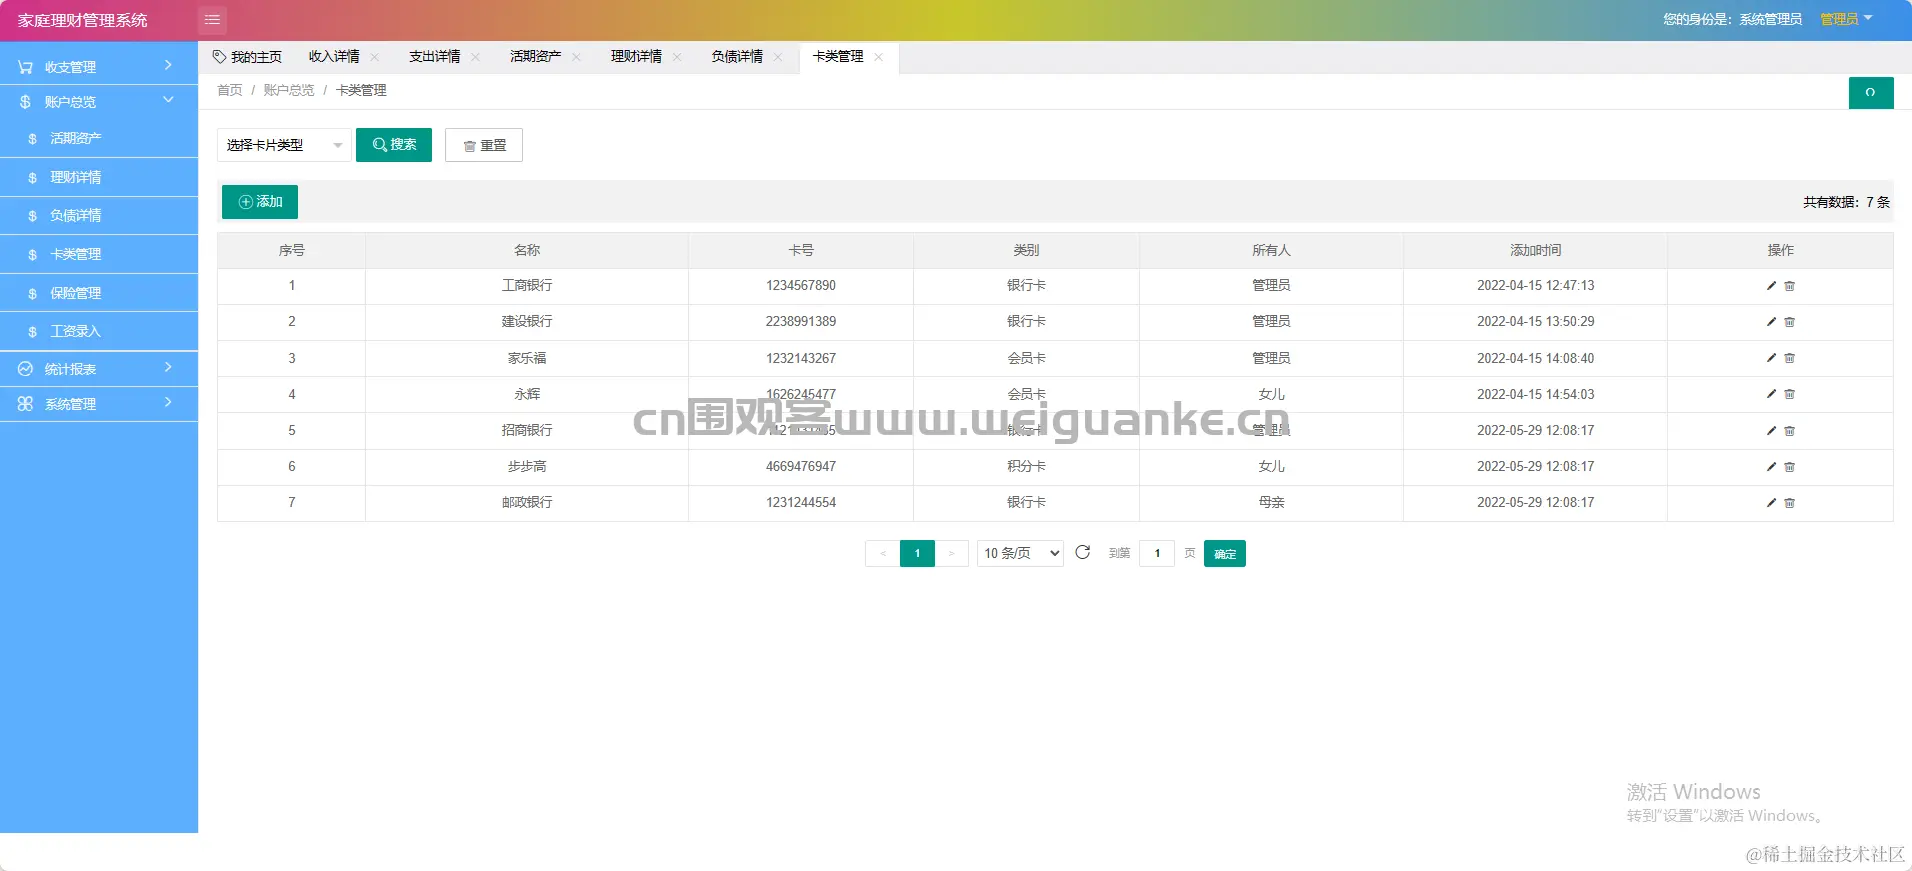The image size is (1912, 871).
Task: Open the 10 条/页 page size dropdown
Action: click(1020, 553)
